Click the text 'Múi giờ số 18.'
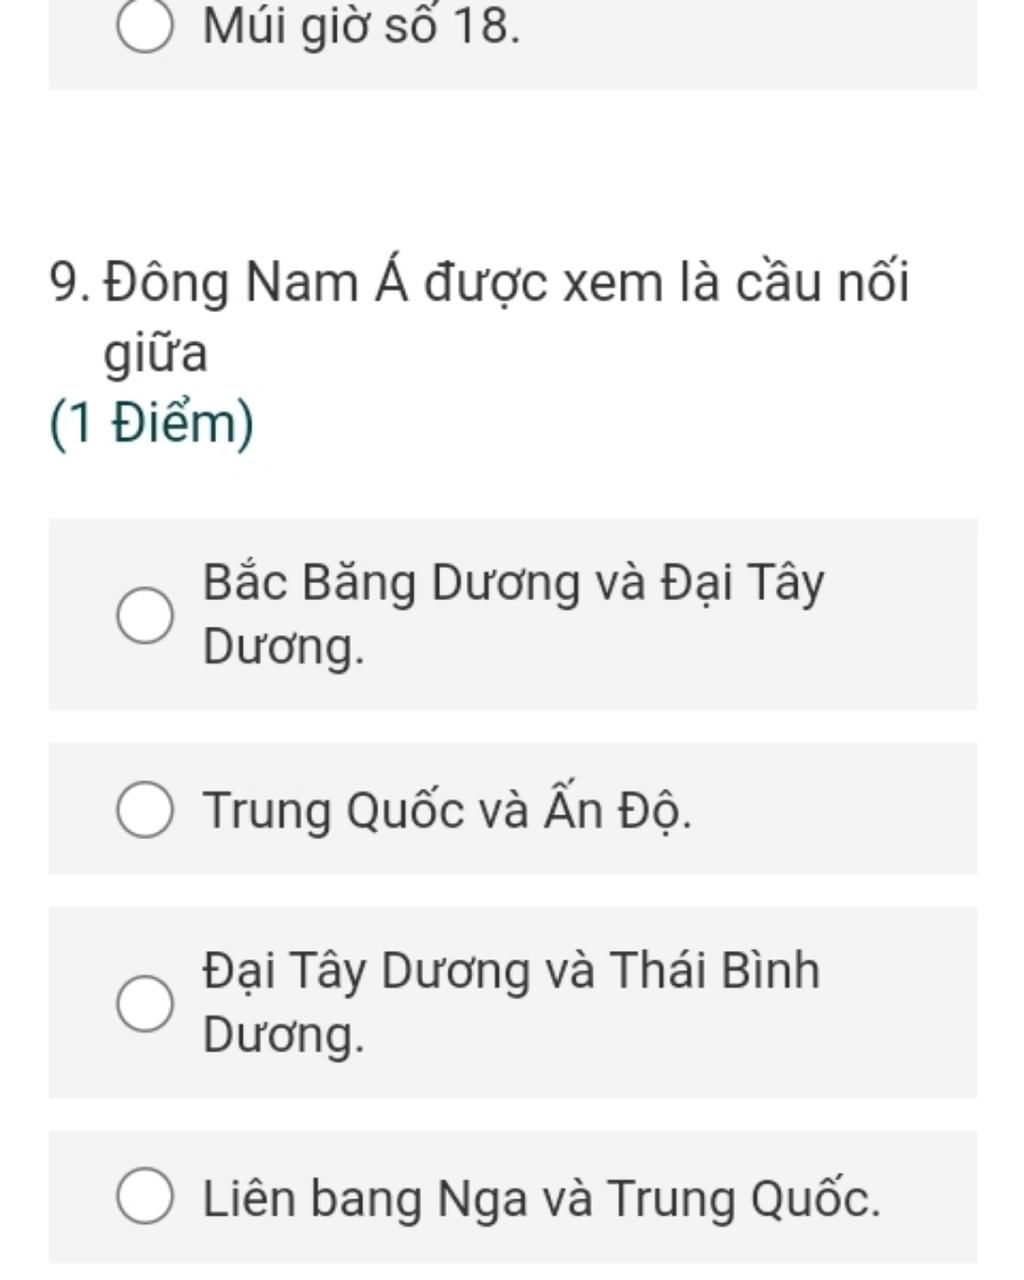This screenshot has width=1024, height=1280. pyautogui.click(x=361, y=27)
